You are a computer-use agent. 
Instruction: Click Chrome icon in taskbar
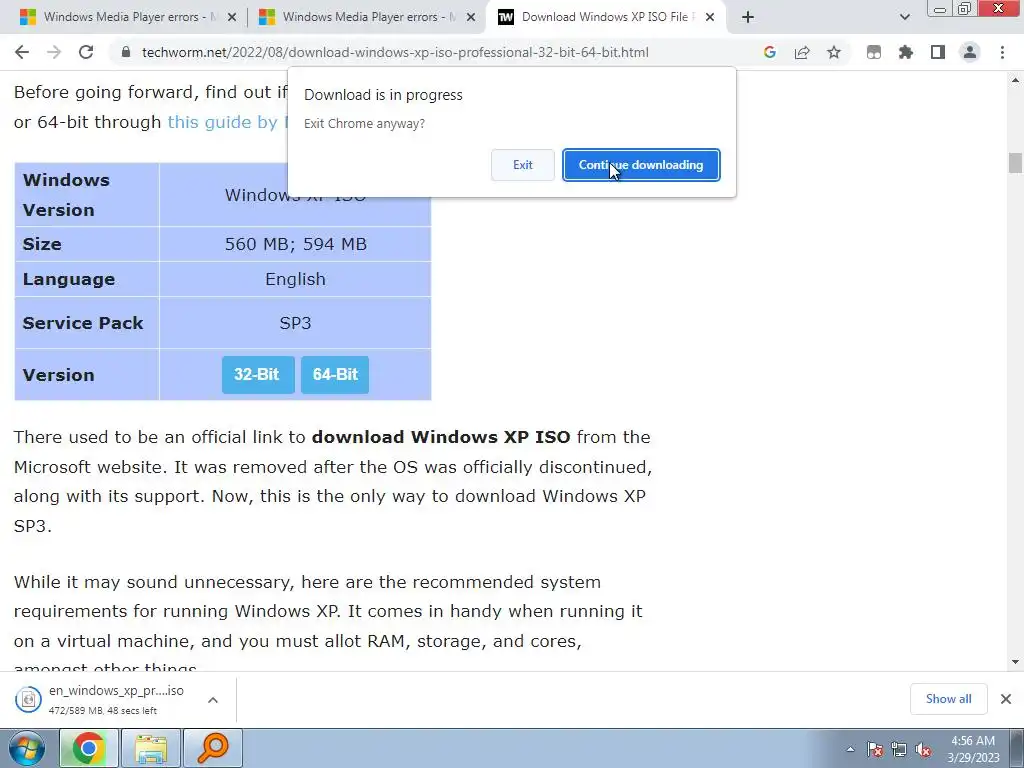pyautogui.click(x=89, y=748)
